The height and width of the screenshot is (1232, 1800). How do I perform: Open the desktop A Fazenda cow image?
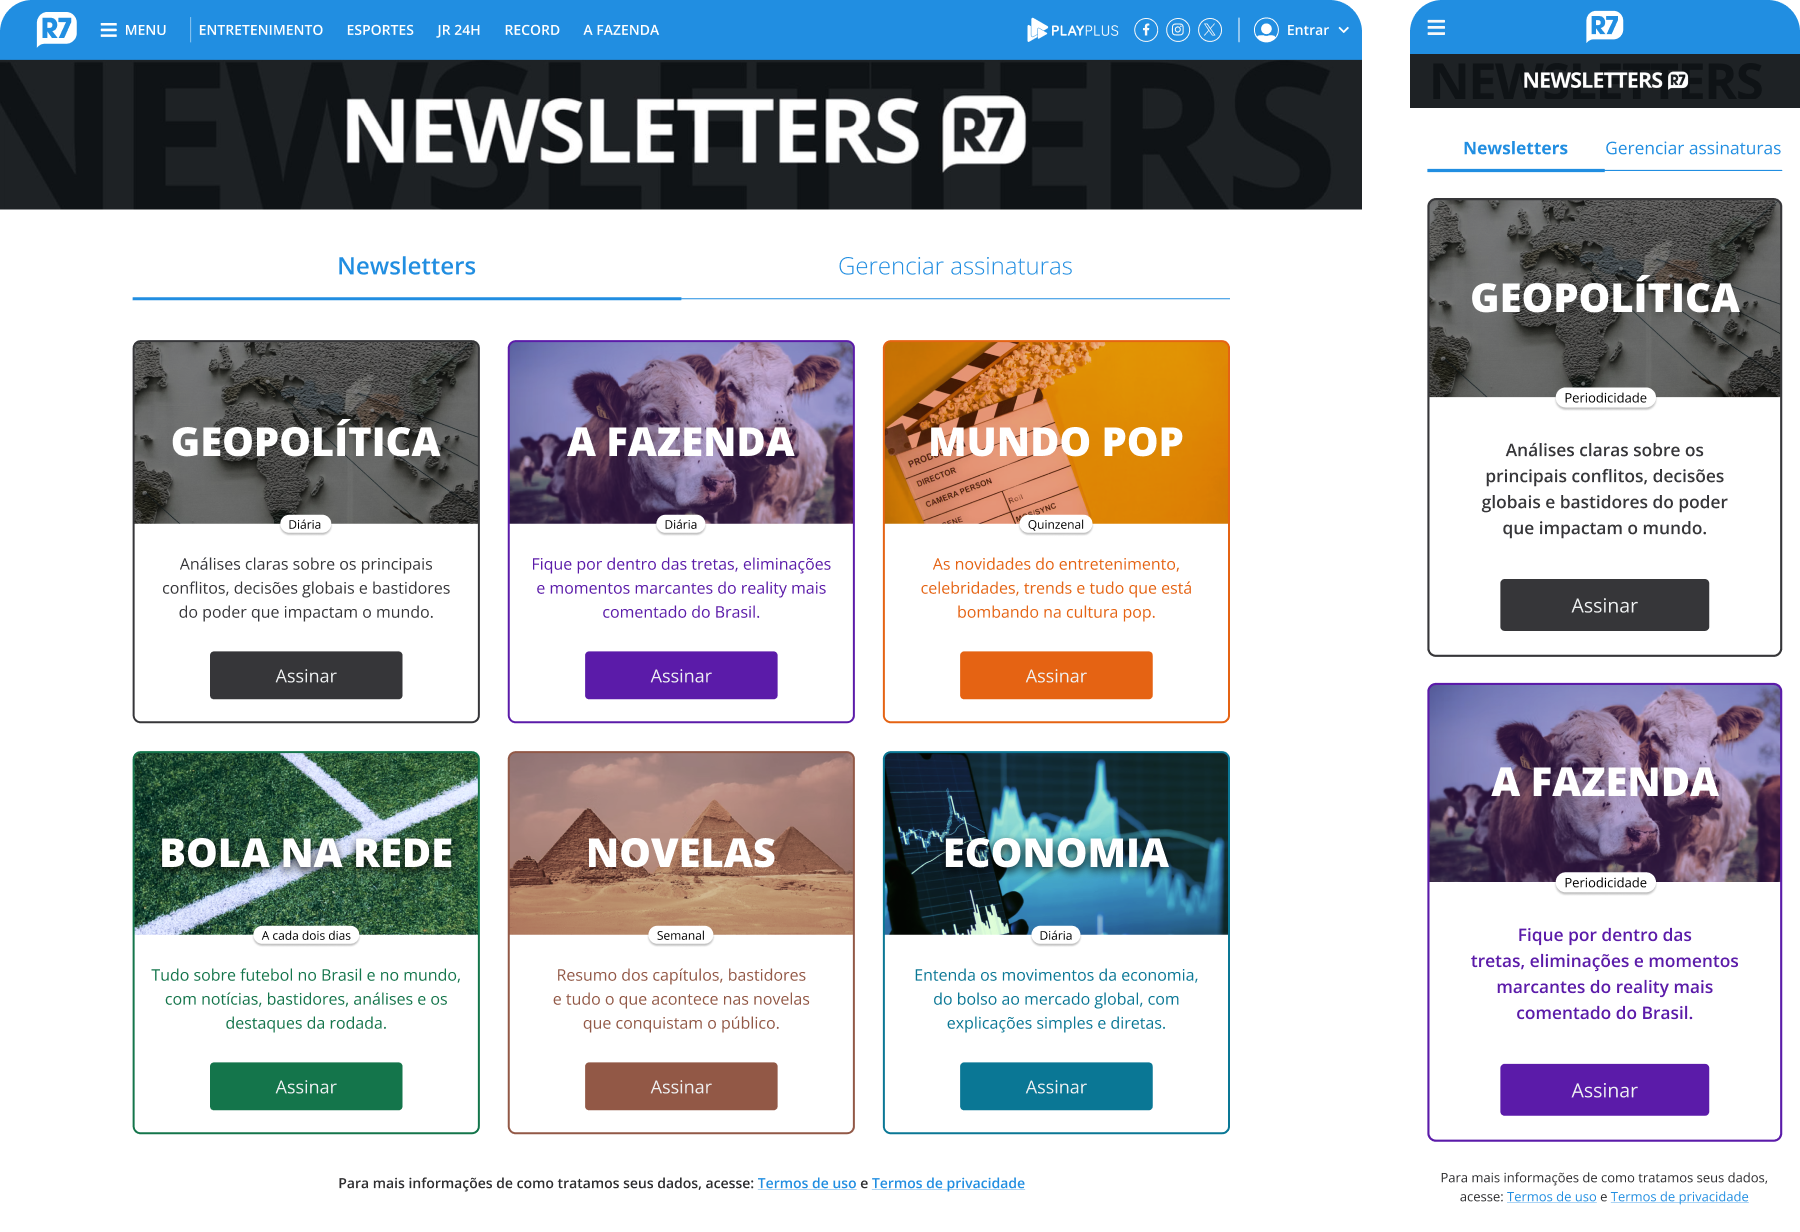[x=681, y=433]
